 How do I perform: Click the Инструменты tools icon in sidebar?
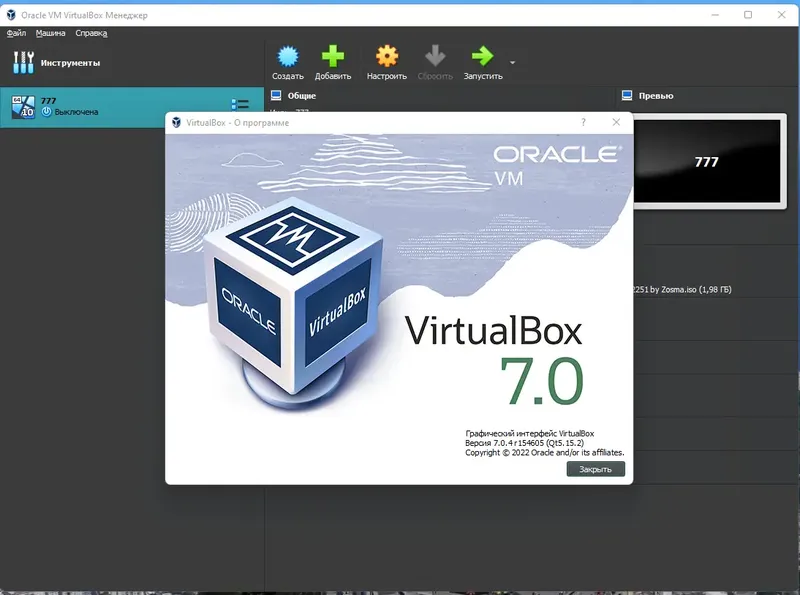(x=23, y=60)
